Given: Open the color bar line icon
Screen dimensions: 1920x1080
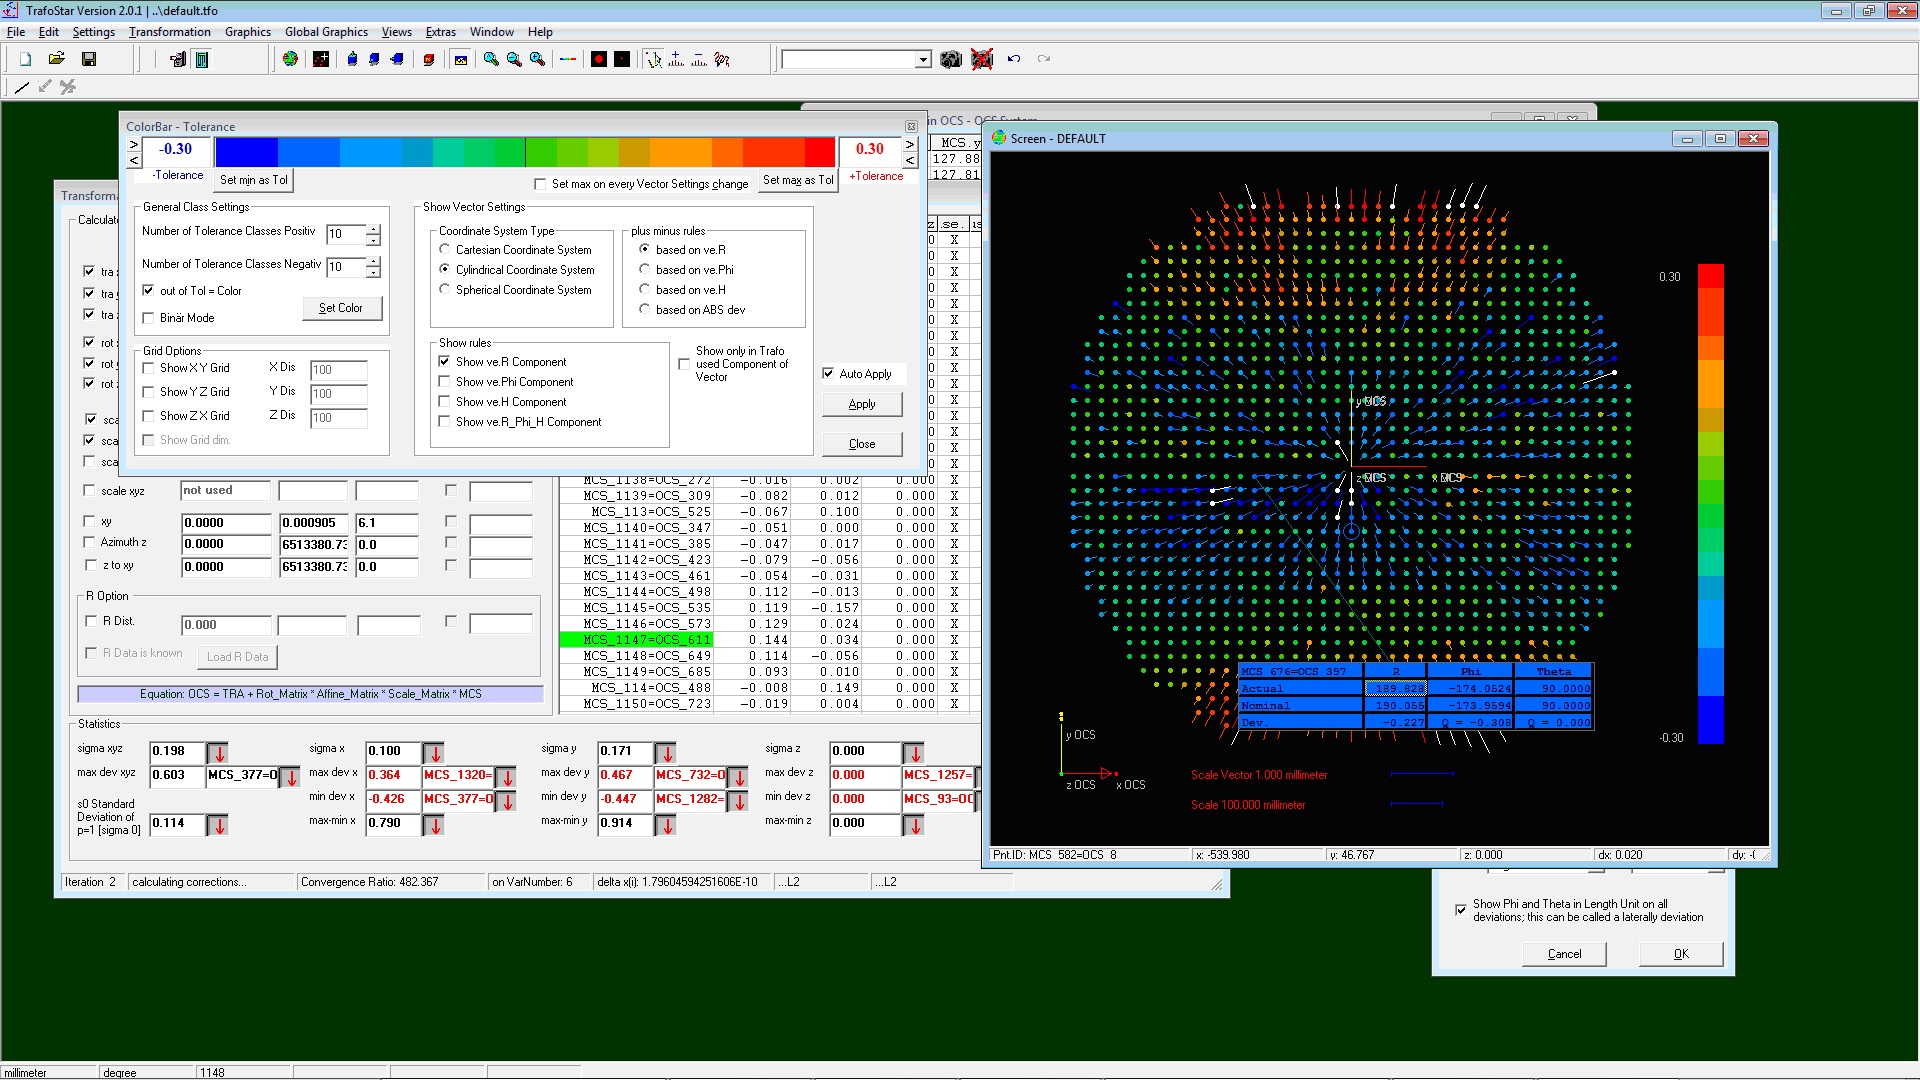Looking at the screenshot, I should click(568, 60).
